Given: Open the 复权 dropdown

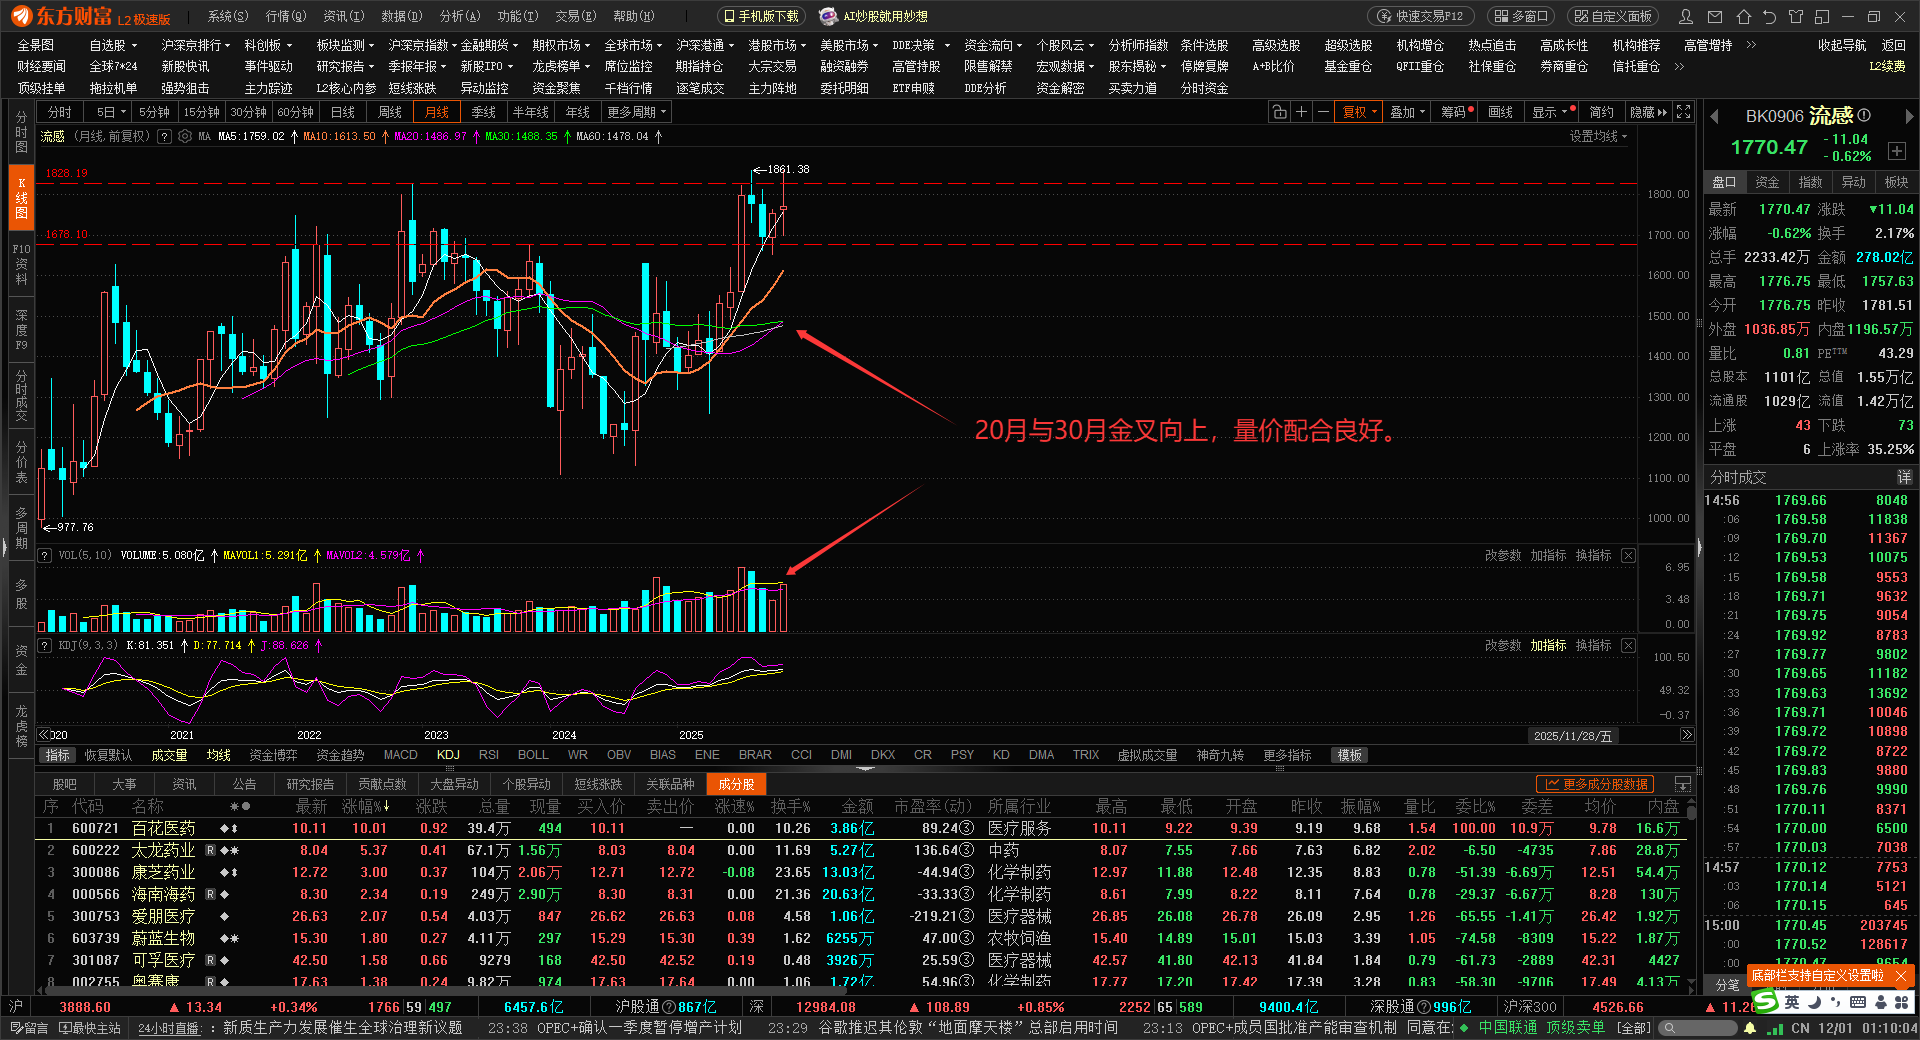Looking at the screenshot, I should (x=1360, y=112).
